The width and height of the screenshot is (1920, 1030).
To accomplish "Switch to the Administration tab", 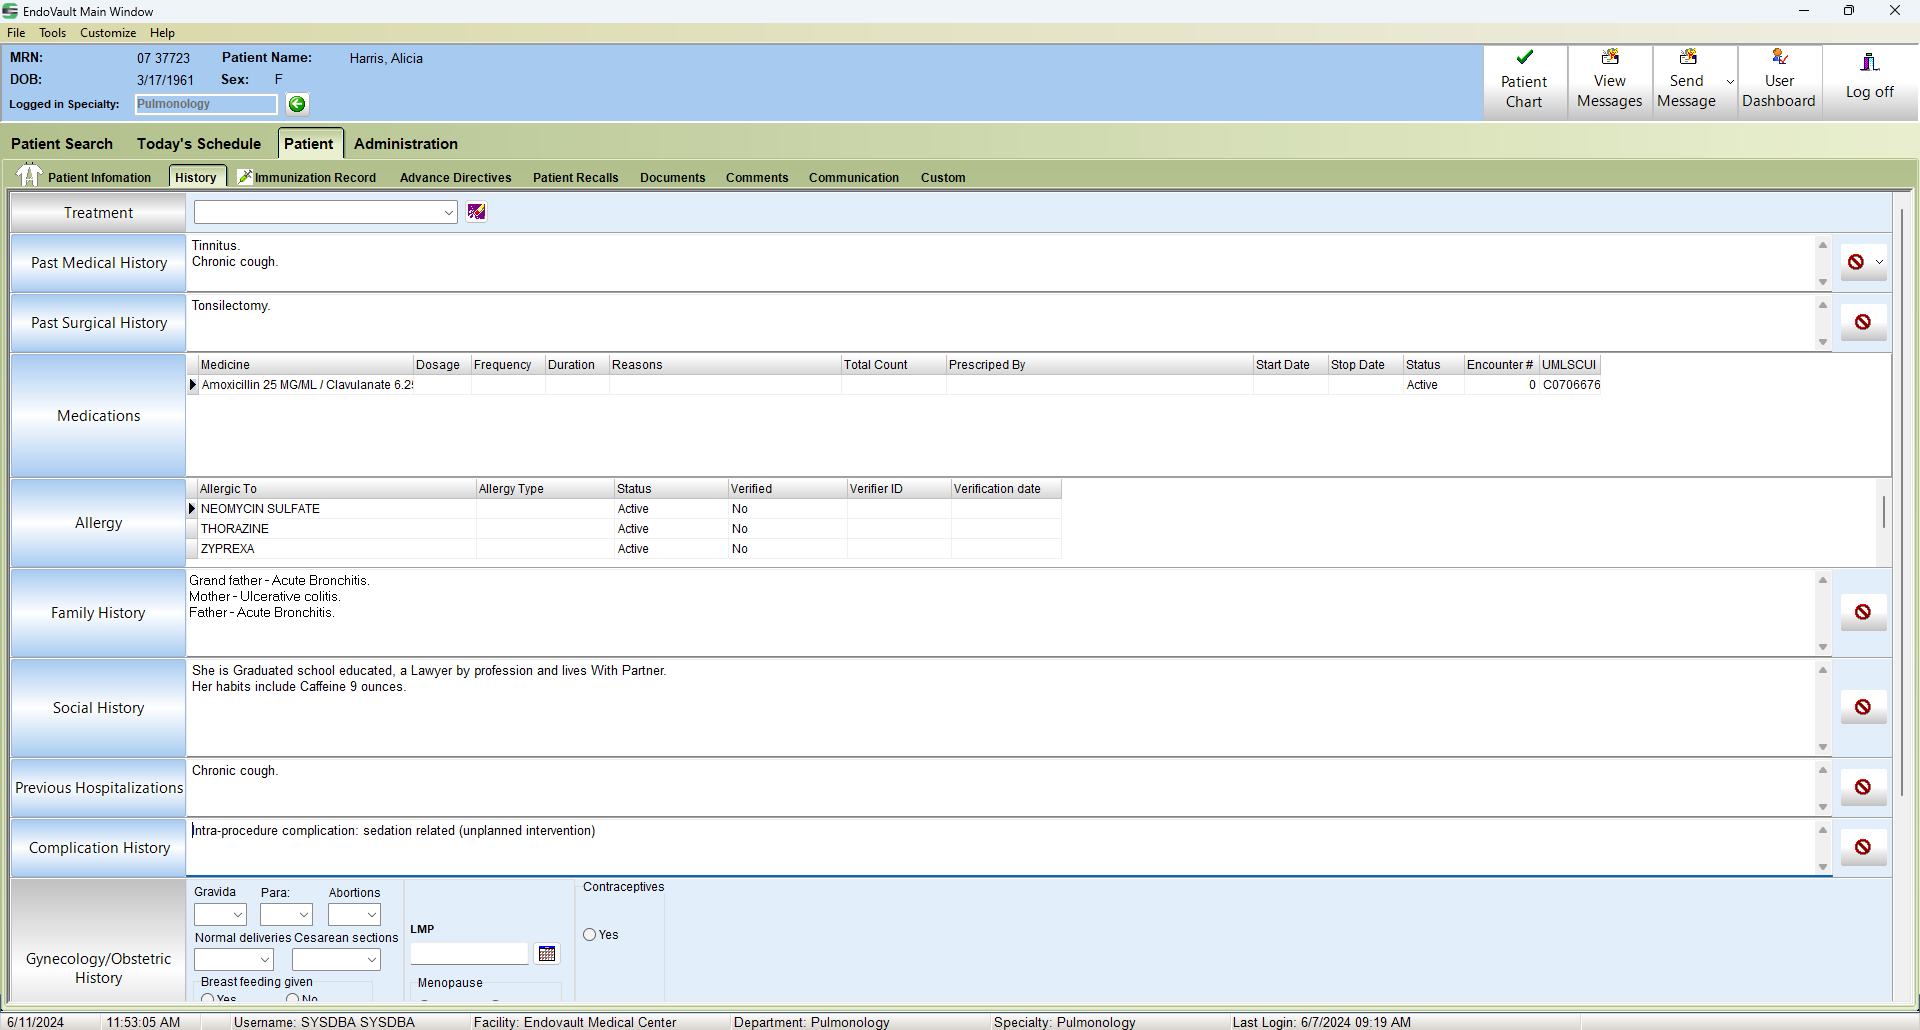I will pos(405,144).
